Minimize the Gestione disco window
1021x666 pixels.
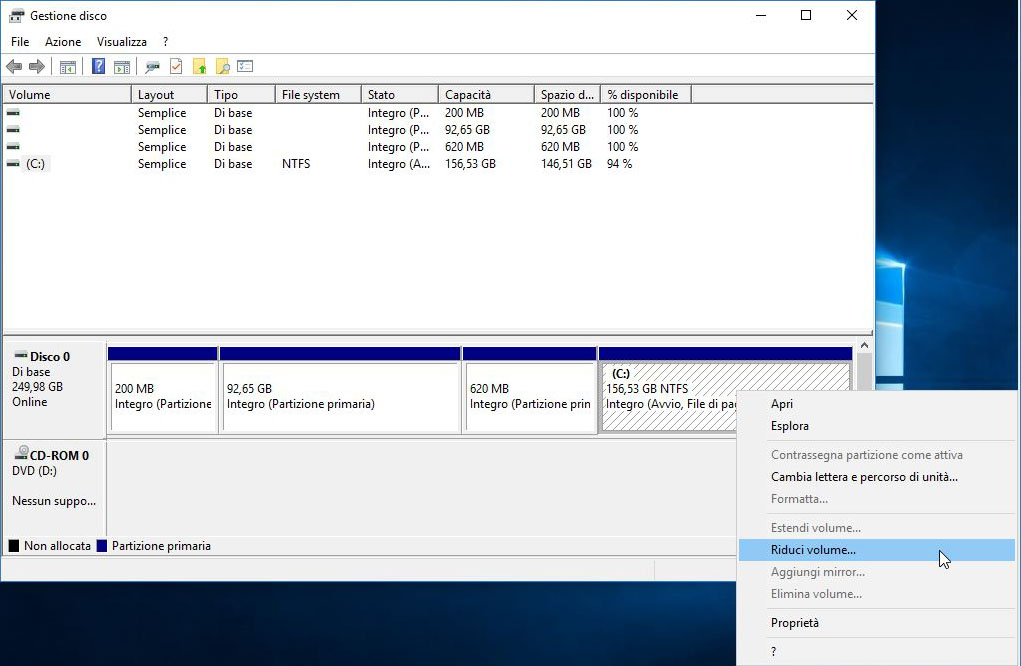click(761, 15)
